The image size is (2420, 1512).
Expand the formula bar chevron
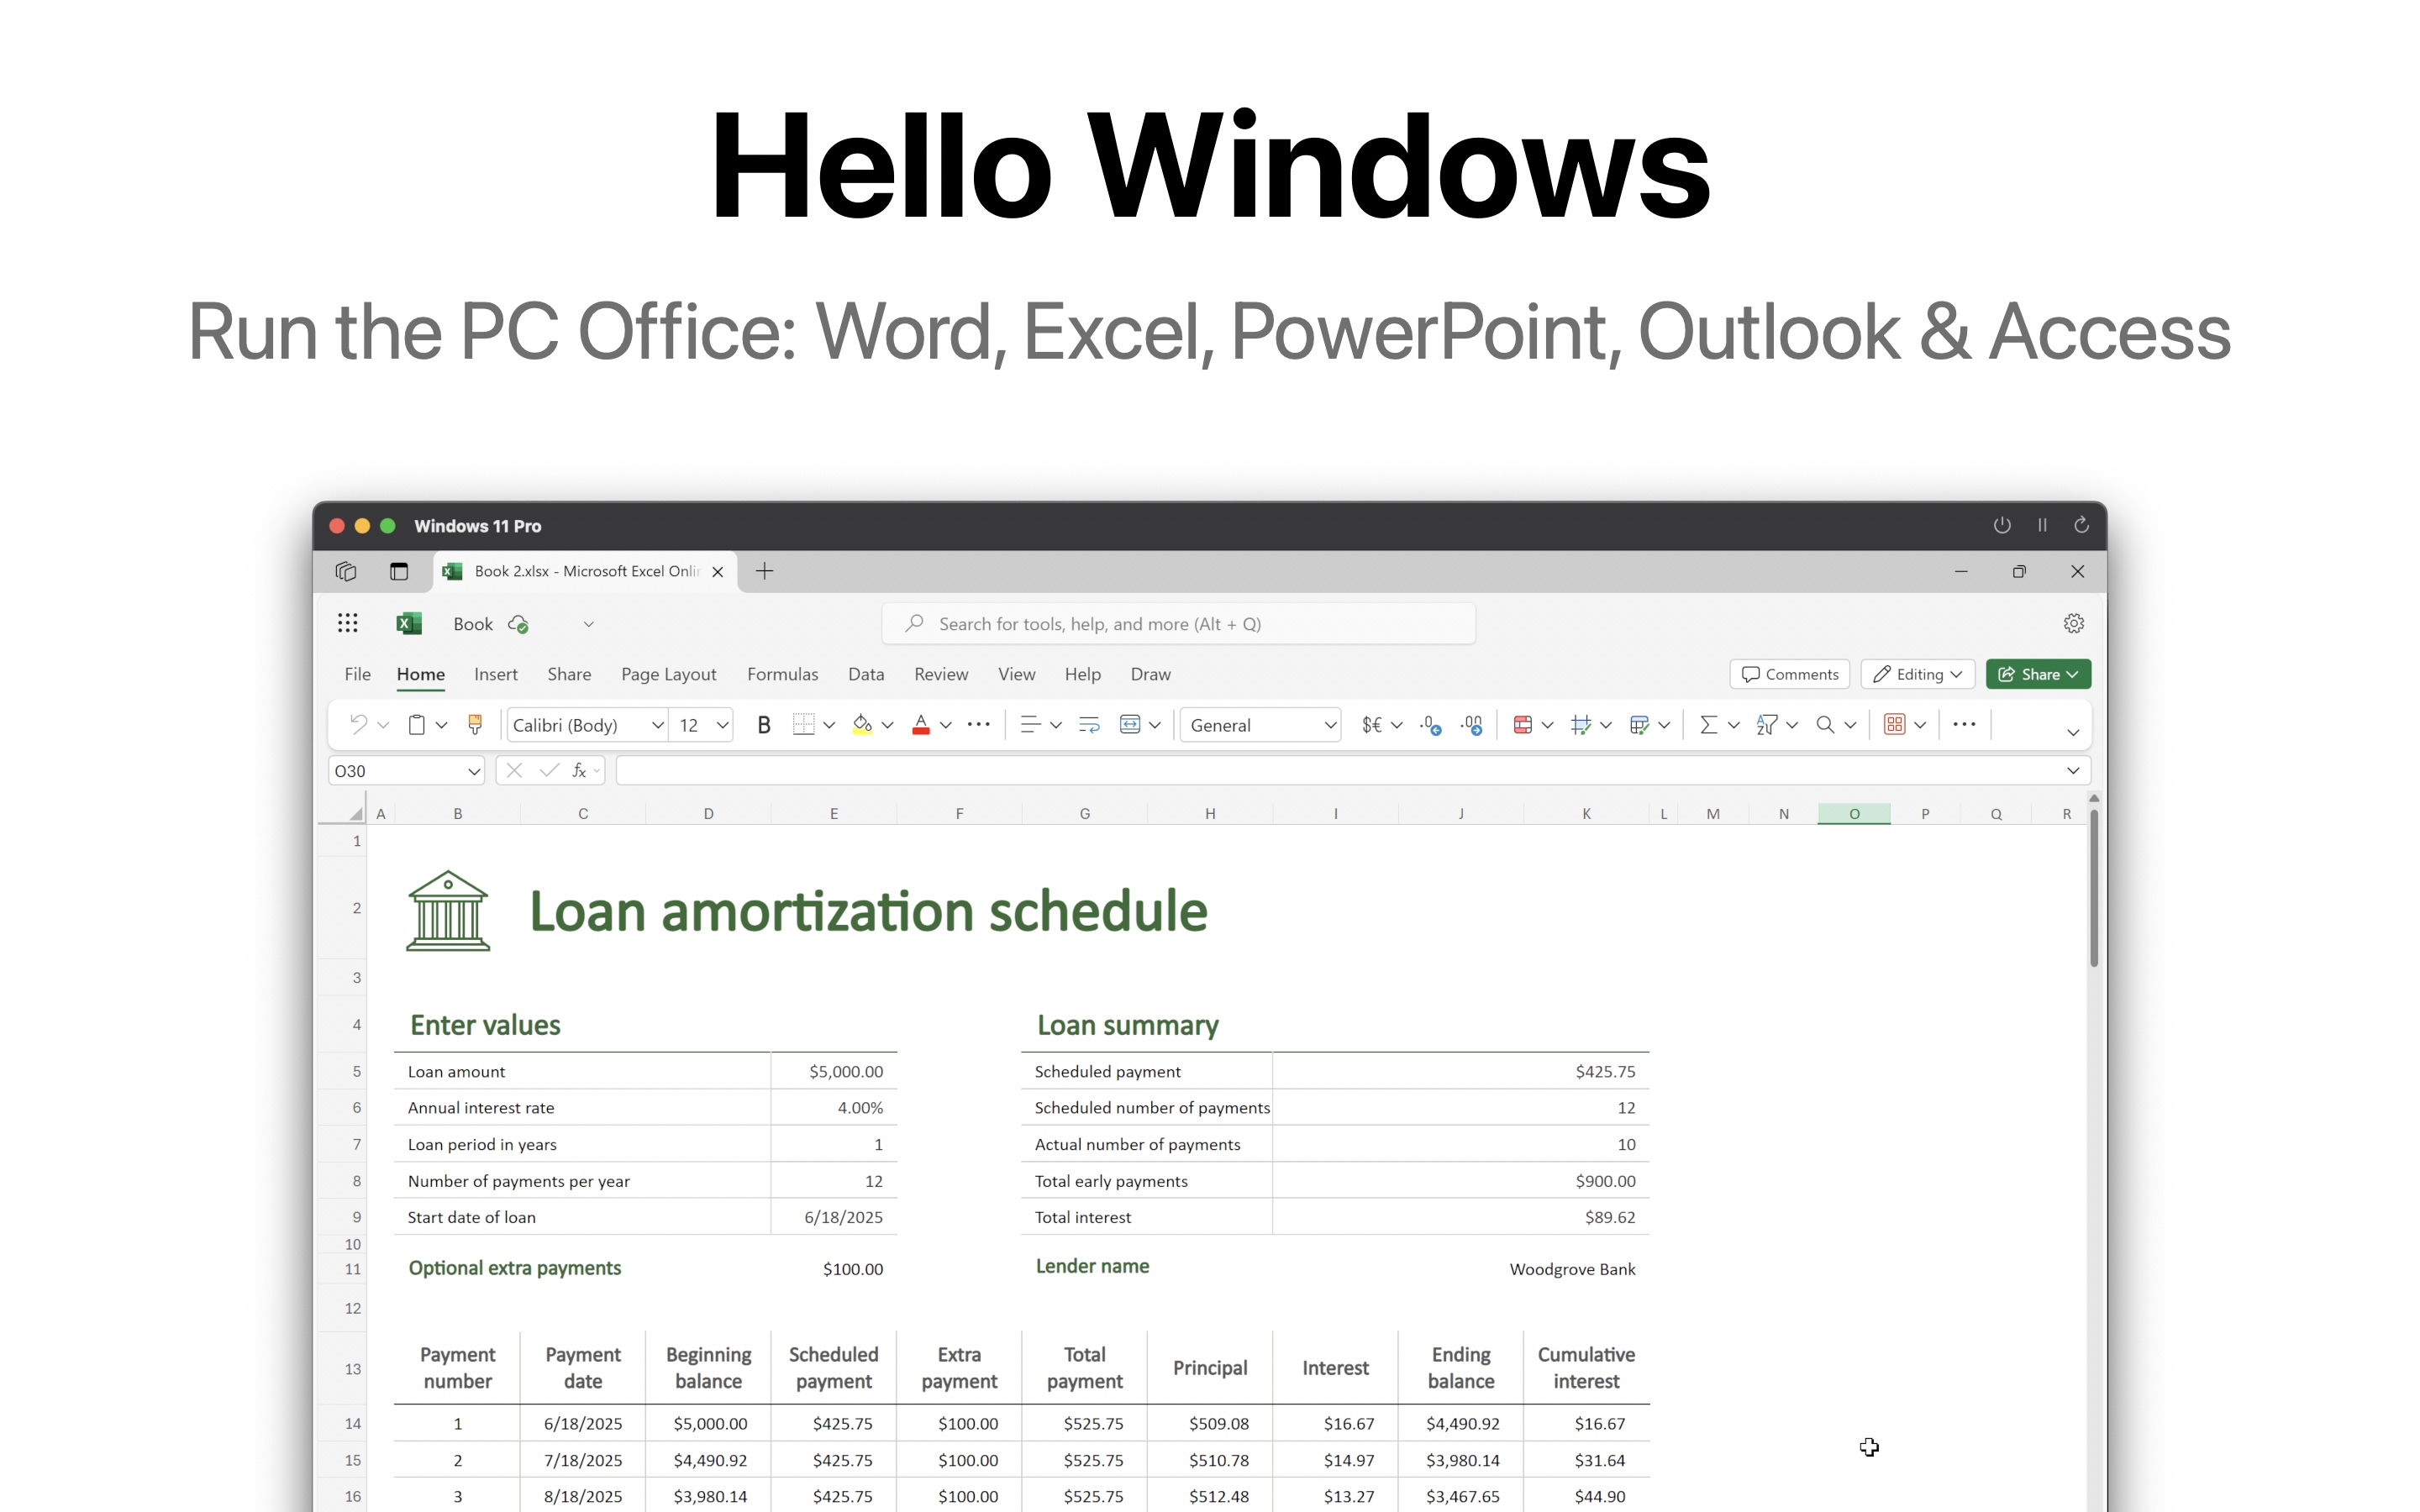pos(2073,770)
